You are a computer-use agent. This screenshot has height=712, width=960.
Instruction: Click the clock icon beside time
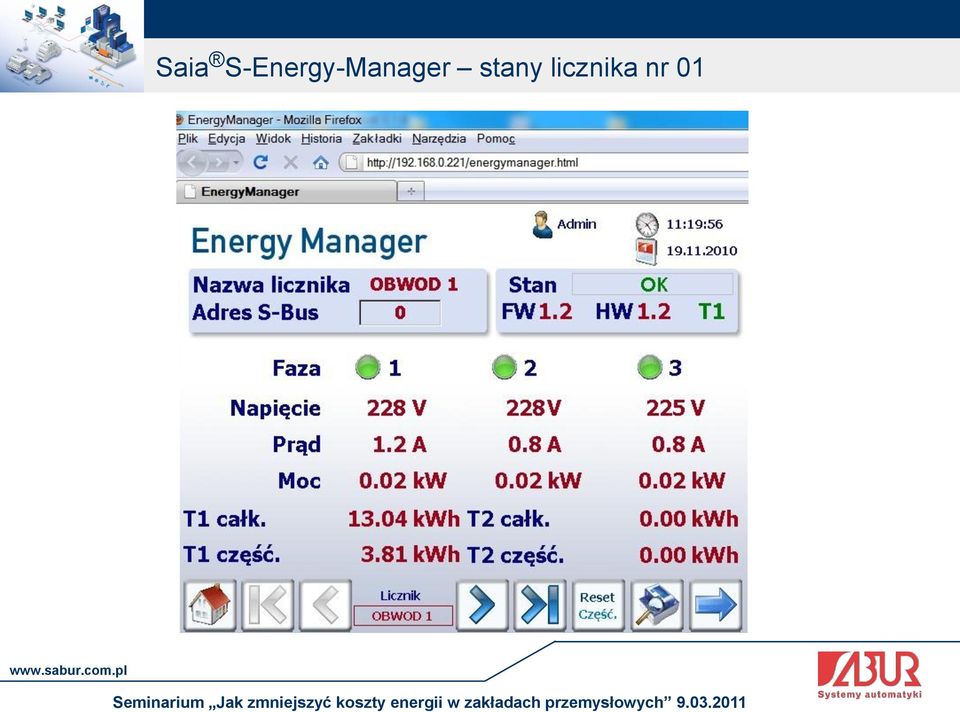point(647,224)
